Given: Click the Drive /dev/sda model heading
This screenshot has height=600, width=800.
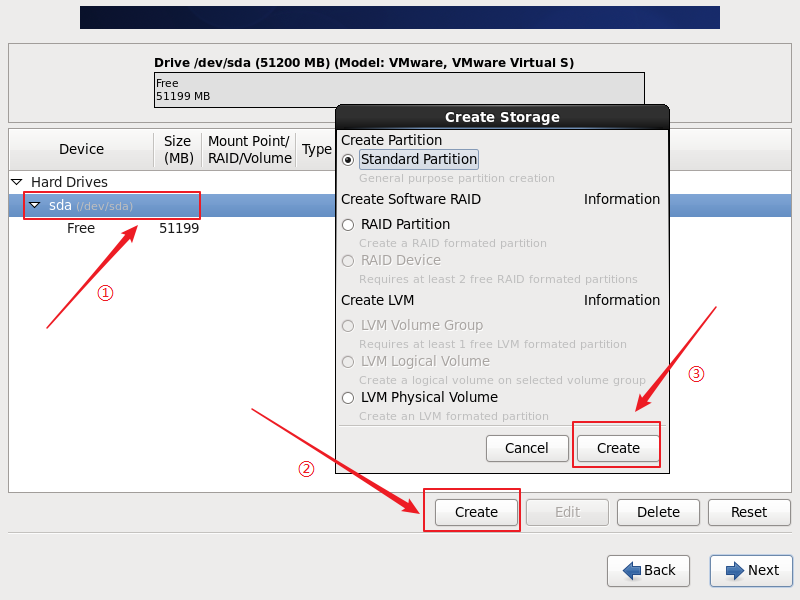Looking at the screenshot, I should [364, 63].
